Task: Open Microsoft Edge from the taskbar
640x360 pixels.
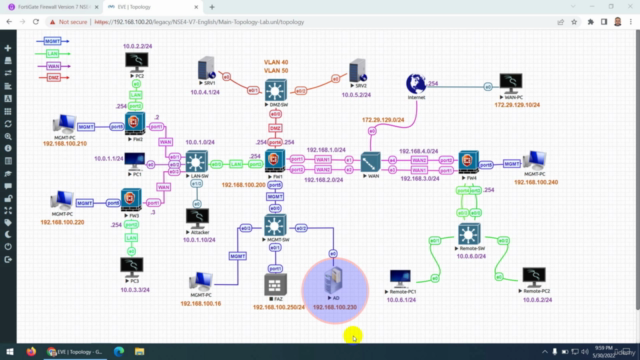Action: click(119, 351)
